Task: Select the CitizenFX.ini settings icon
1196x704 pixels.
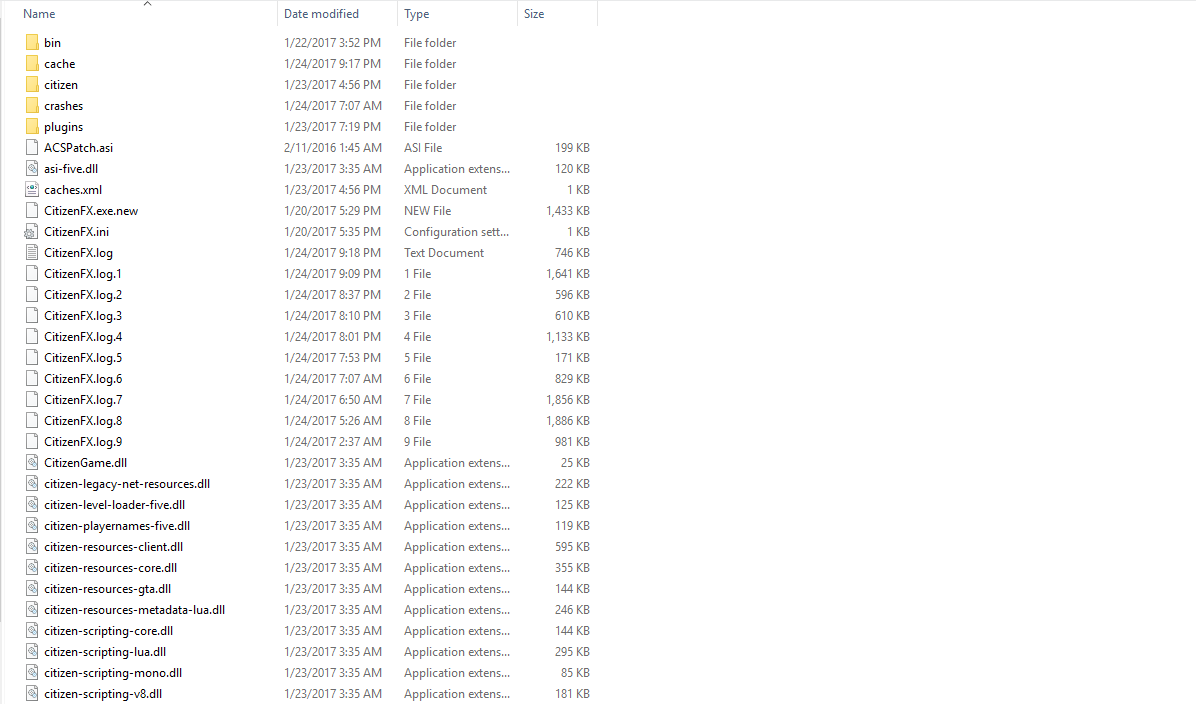Action: tap(31, 231)
